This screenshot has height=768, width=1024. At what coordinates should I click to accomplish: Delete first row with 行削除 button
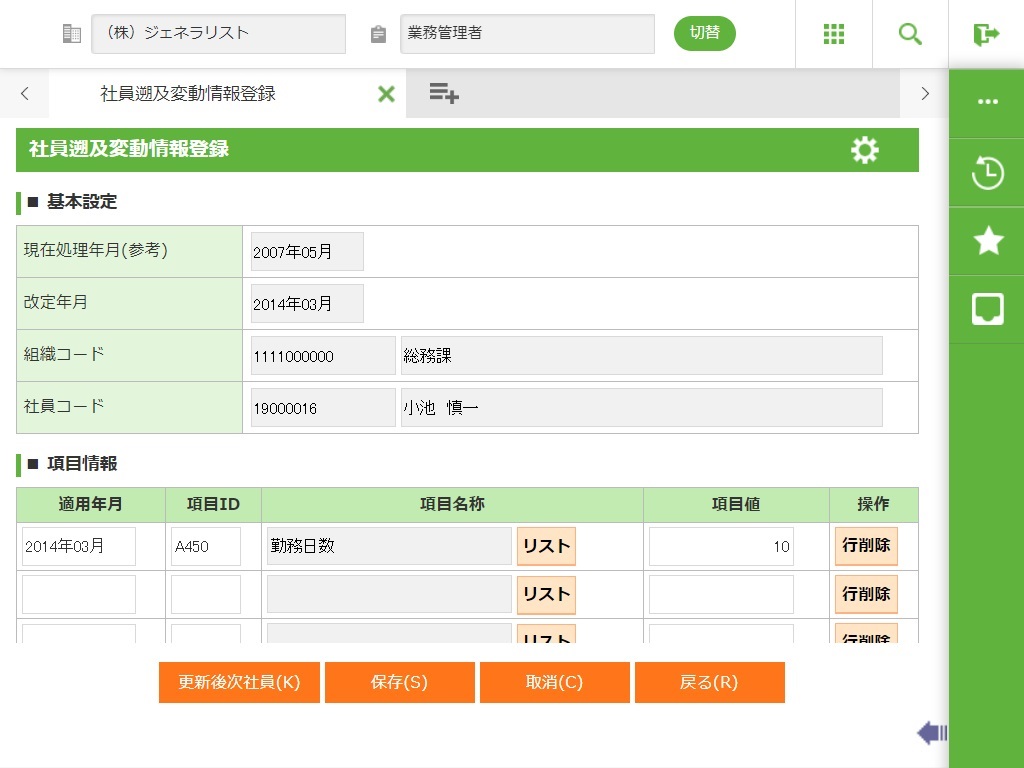tap(866, 546)
